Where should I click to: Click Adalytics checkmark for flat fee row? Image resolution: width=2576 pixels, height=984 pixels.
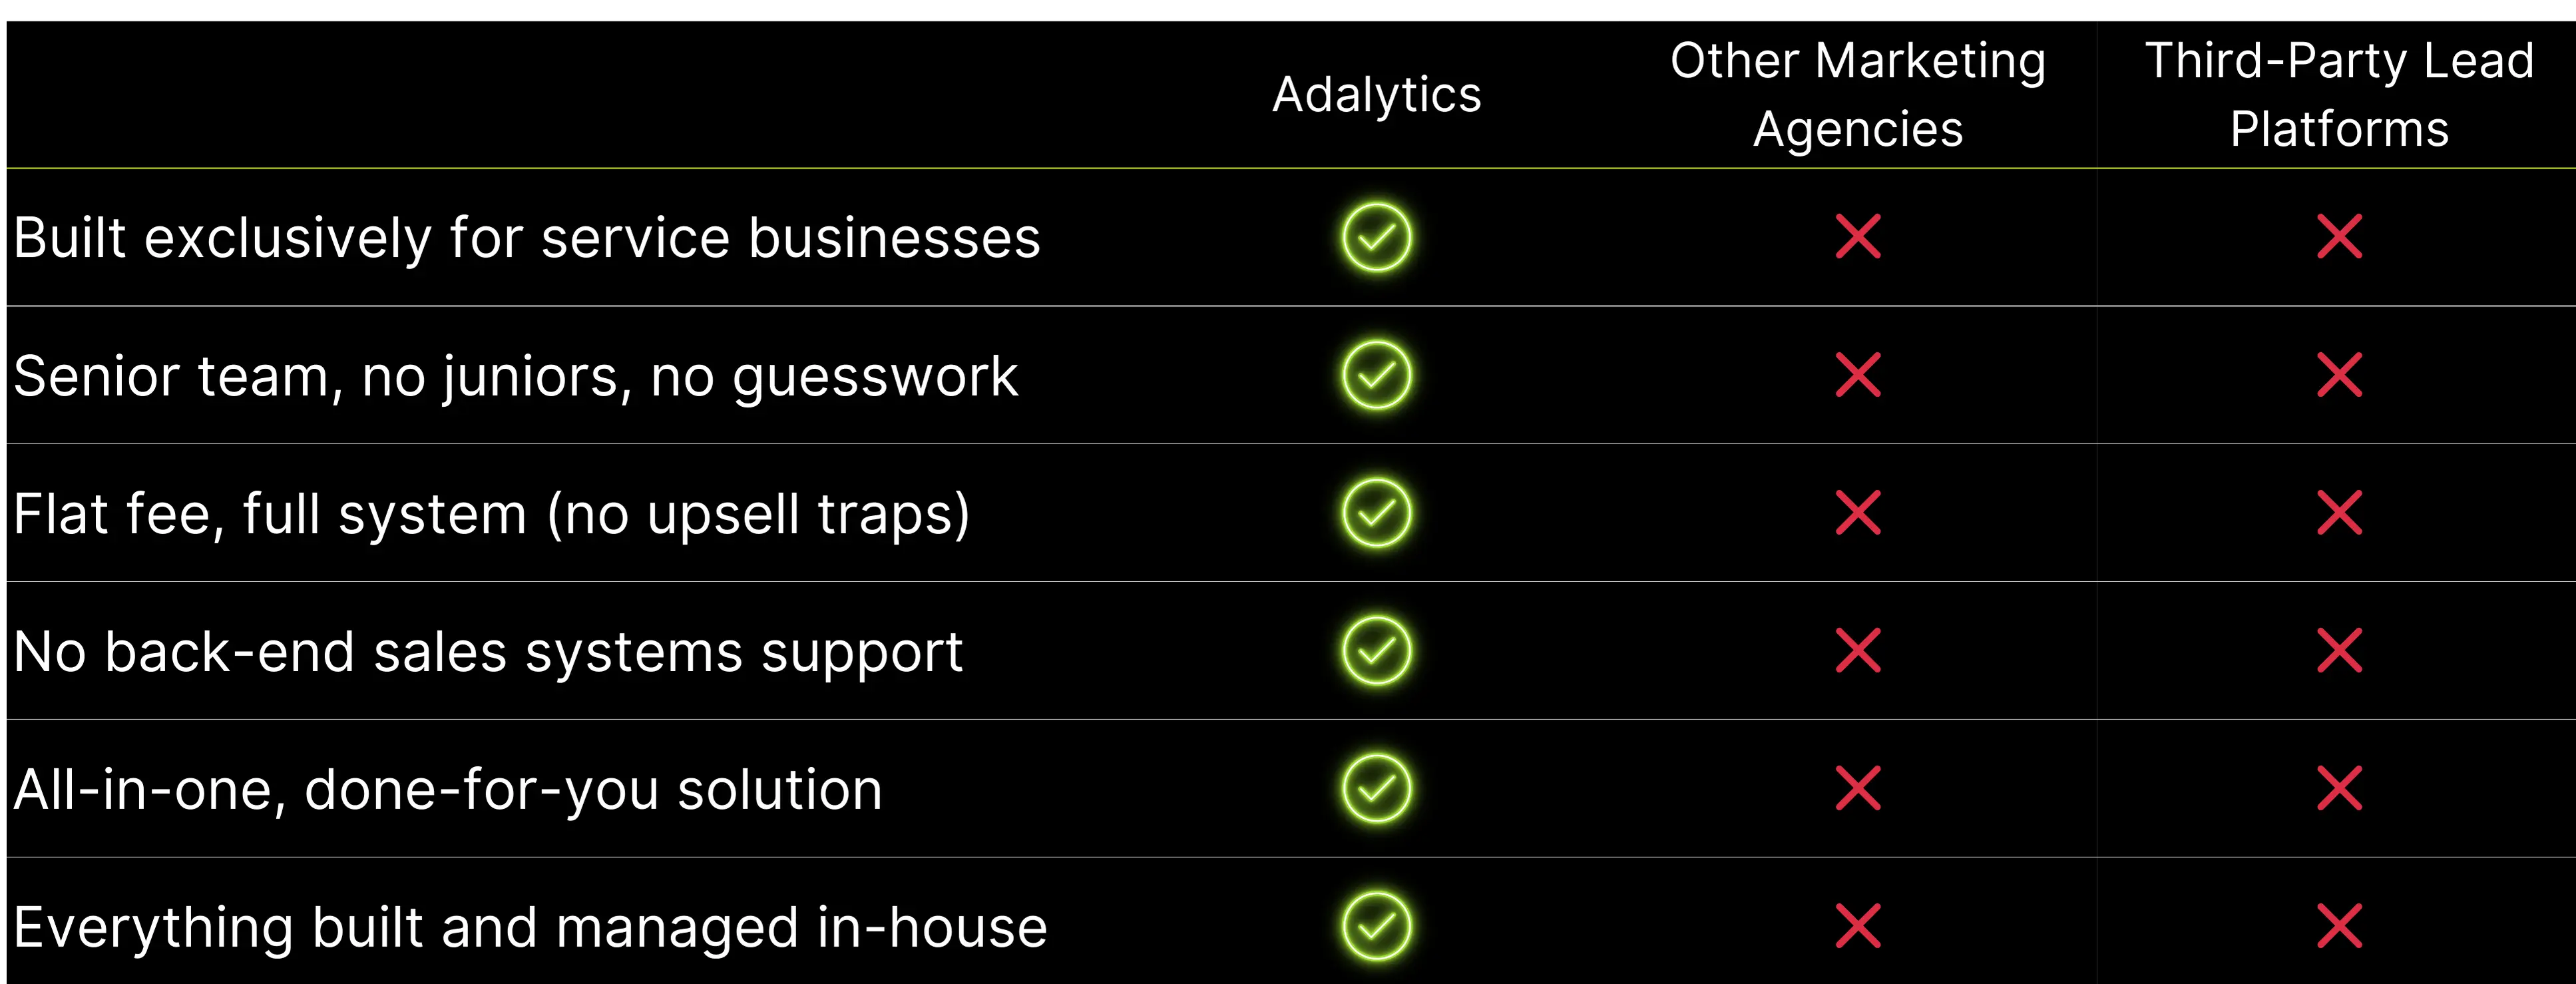[x=1376, y=513]
